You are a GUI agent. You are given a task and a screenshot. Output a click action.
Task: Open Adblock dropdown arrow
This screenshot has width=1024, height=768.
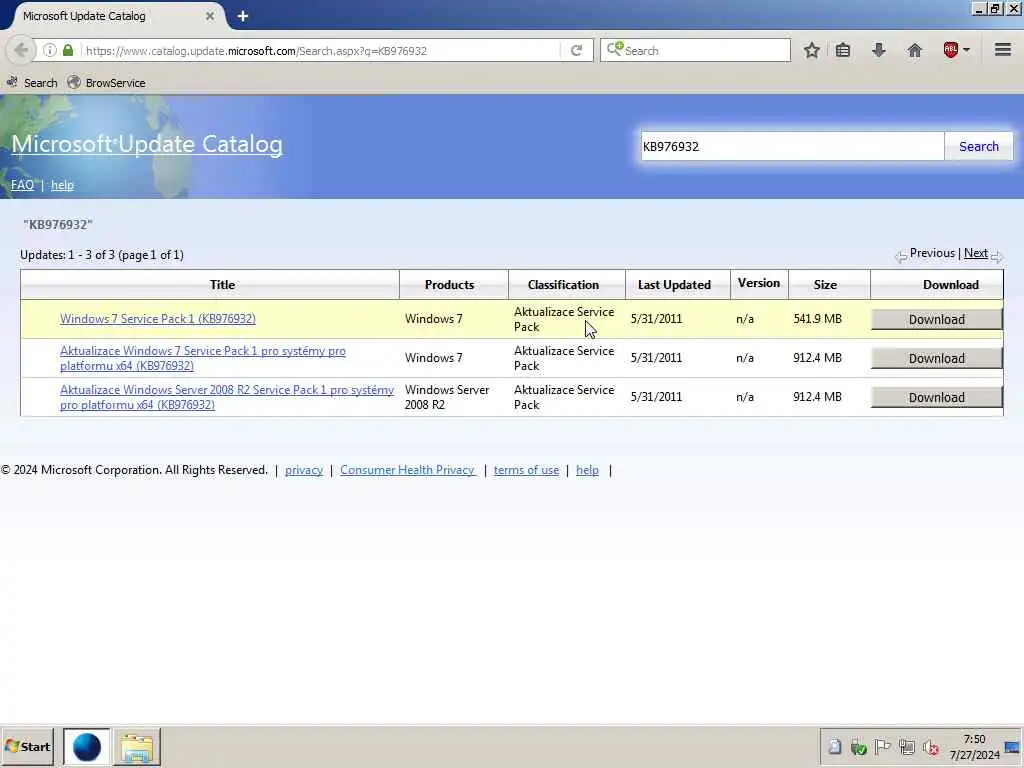pyautogui.click(x=967, y=50)
